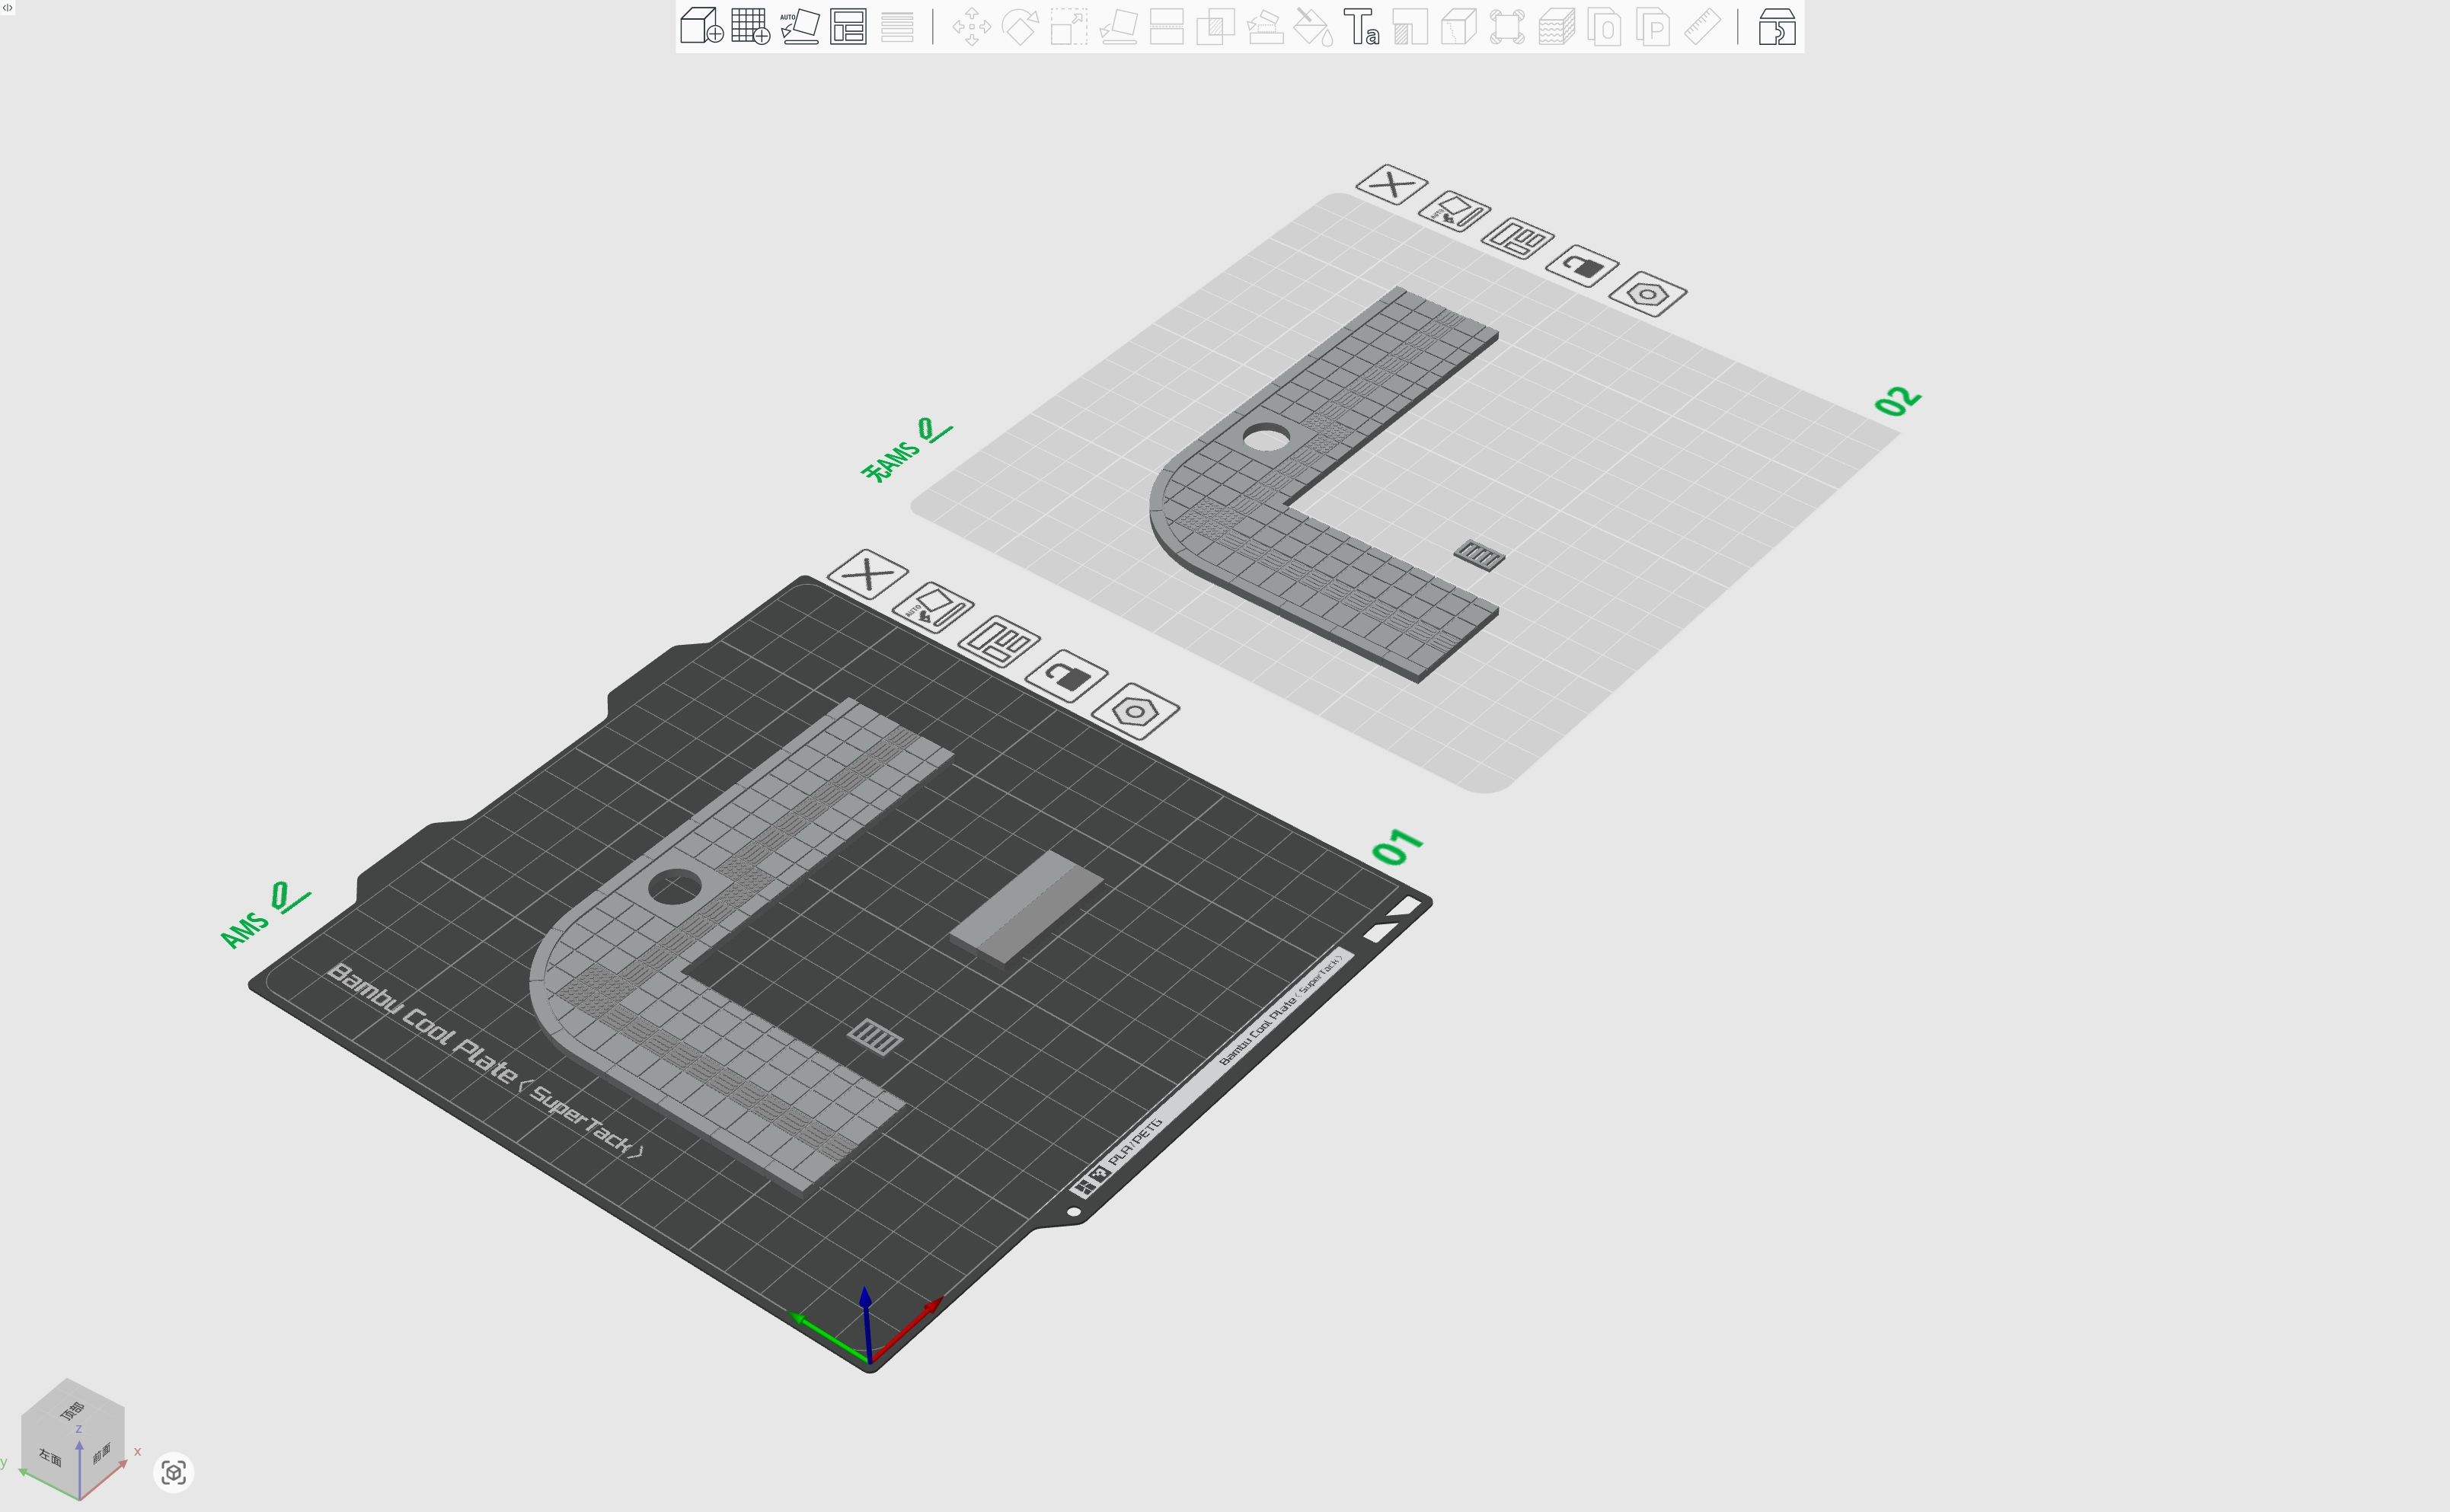Select the Scale gizmo tool

pos(1068,26)
